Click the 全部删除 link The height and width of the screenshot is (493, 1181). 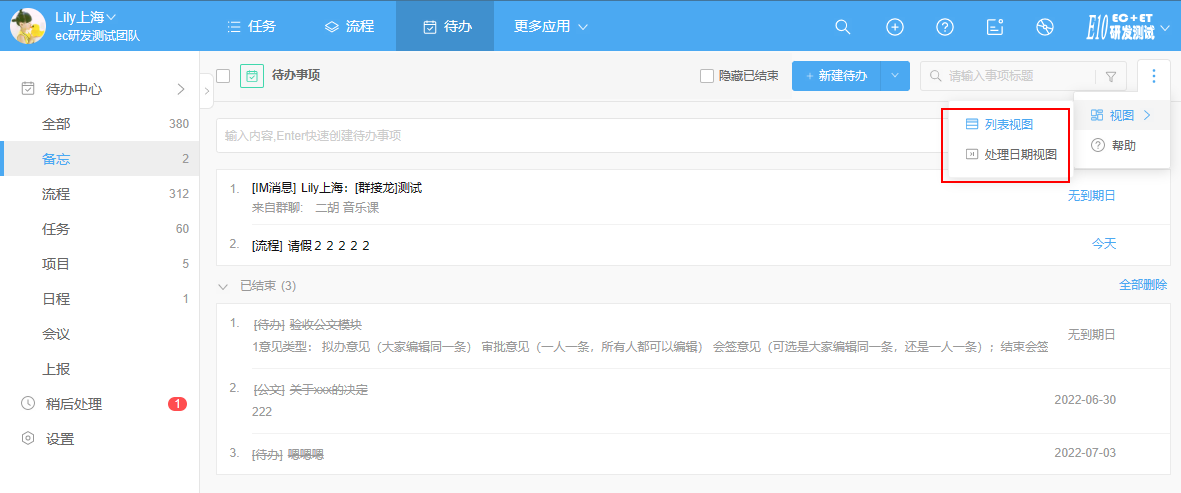click(x=1142, y=285)
